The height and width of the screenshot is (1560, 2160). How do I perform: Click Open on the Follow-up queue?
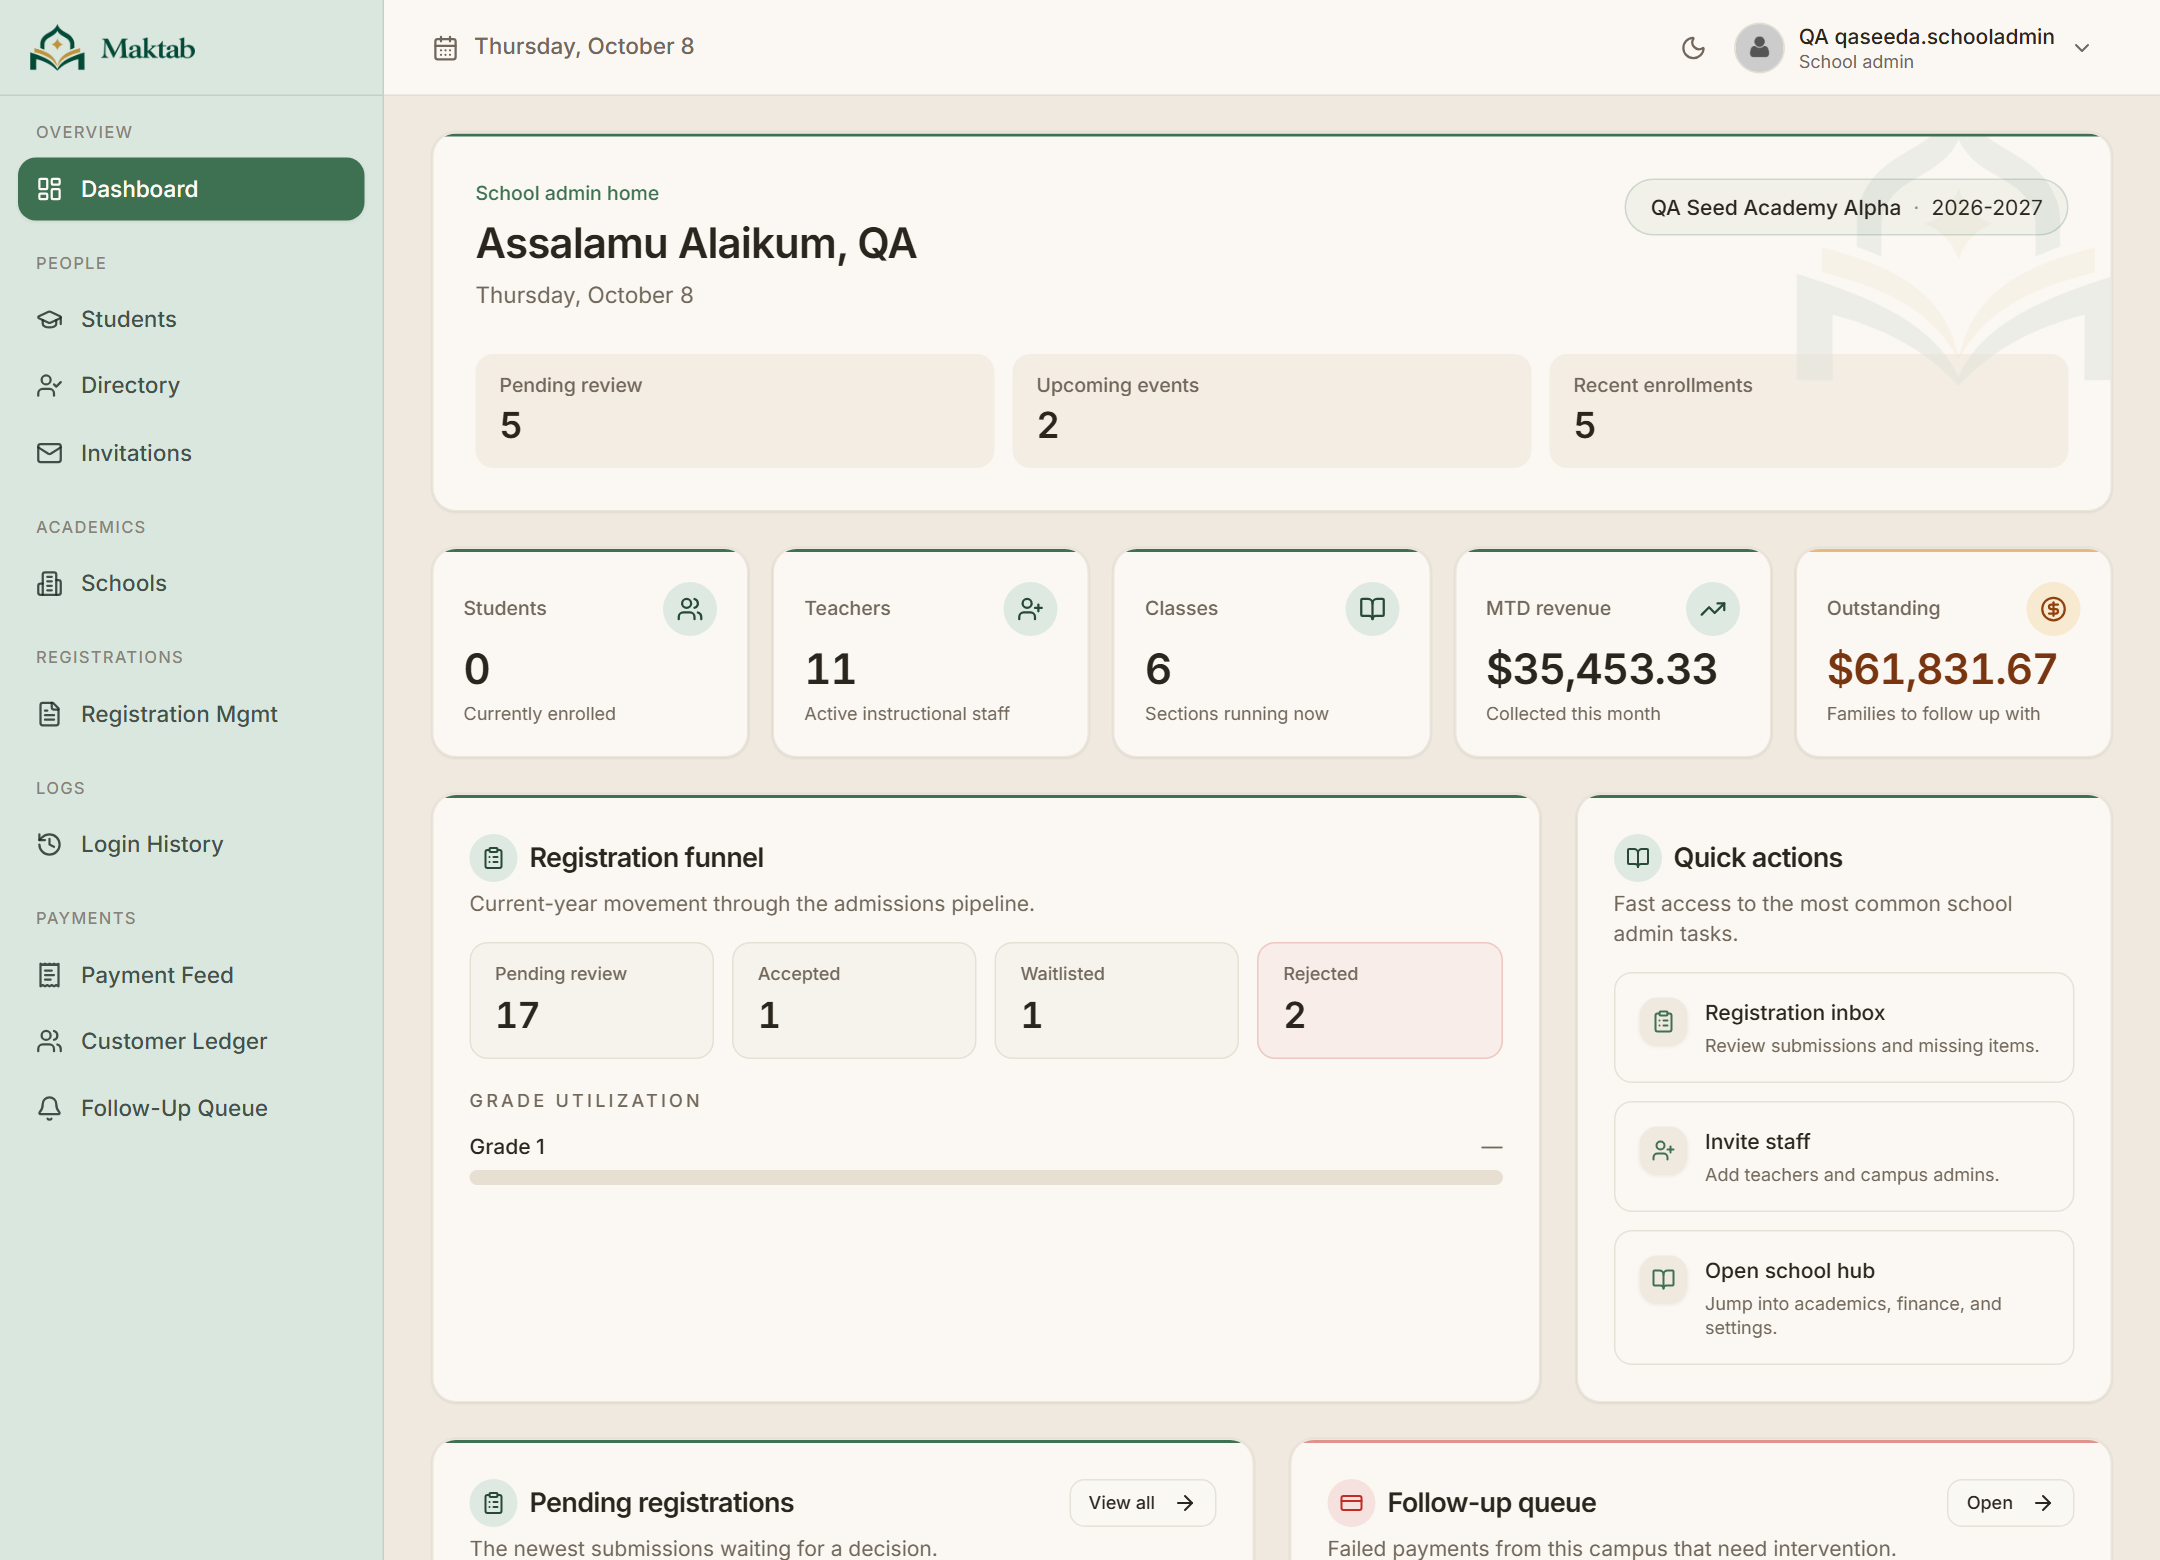point(2010,1503)
